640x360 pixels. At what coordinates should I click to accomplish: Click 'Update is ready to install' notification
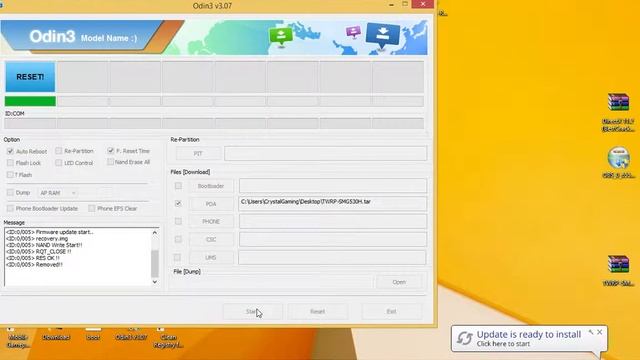point(529,338)
